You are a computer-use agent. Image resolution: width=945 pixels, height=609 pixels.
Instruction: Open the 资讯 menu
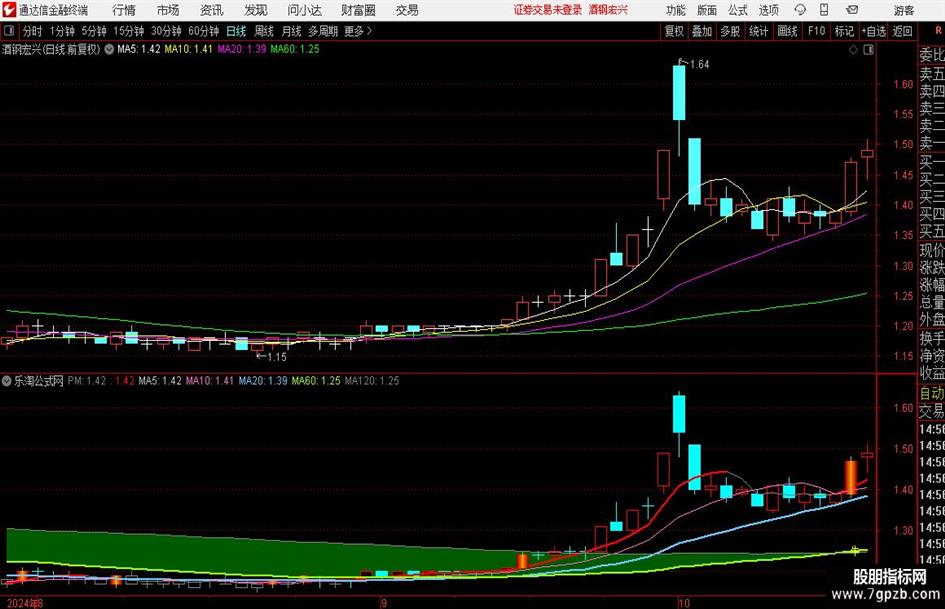coord(212,10)
